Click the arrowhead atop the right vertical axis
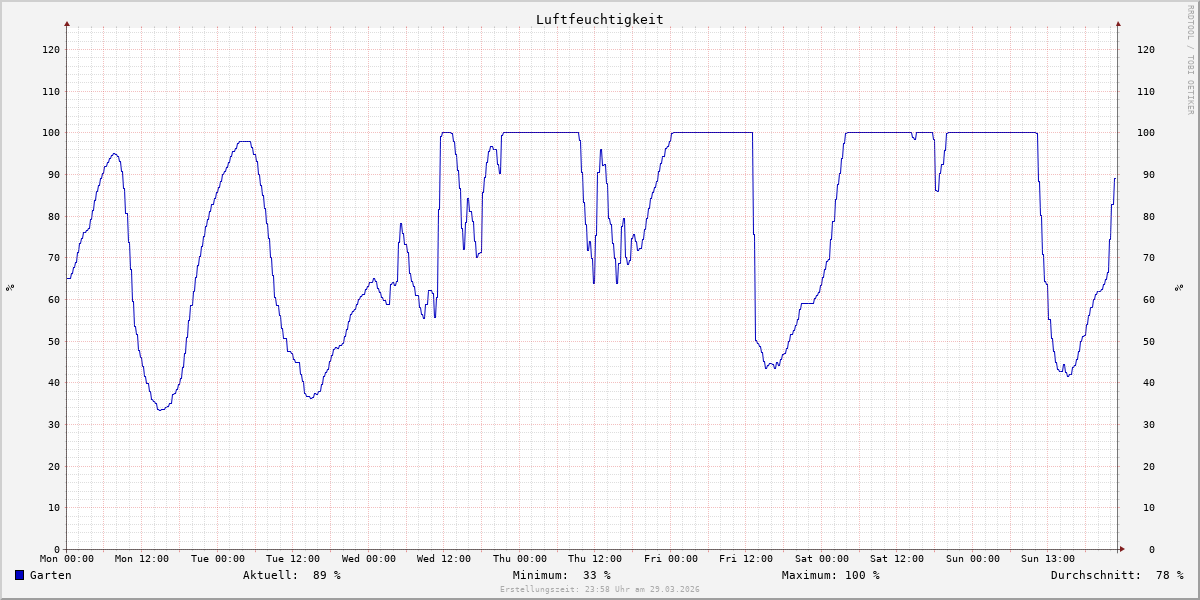Viewport: 1200px width, 600px height. tap(1118, 23)
